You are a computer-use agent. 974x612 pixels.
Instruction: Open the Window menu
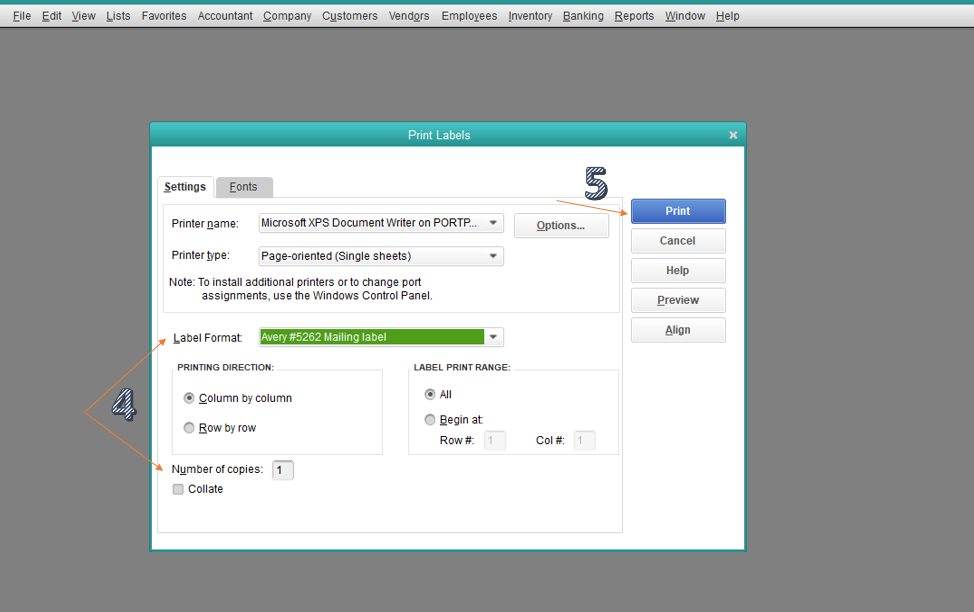point(685,16)
